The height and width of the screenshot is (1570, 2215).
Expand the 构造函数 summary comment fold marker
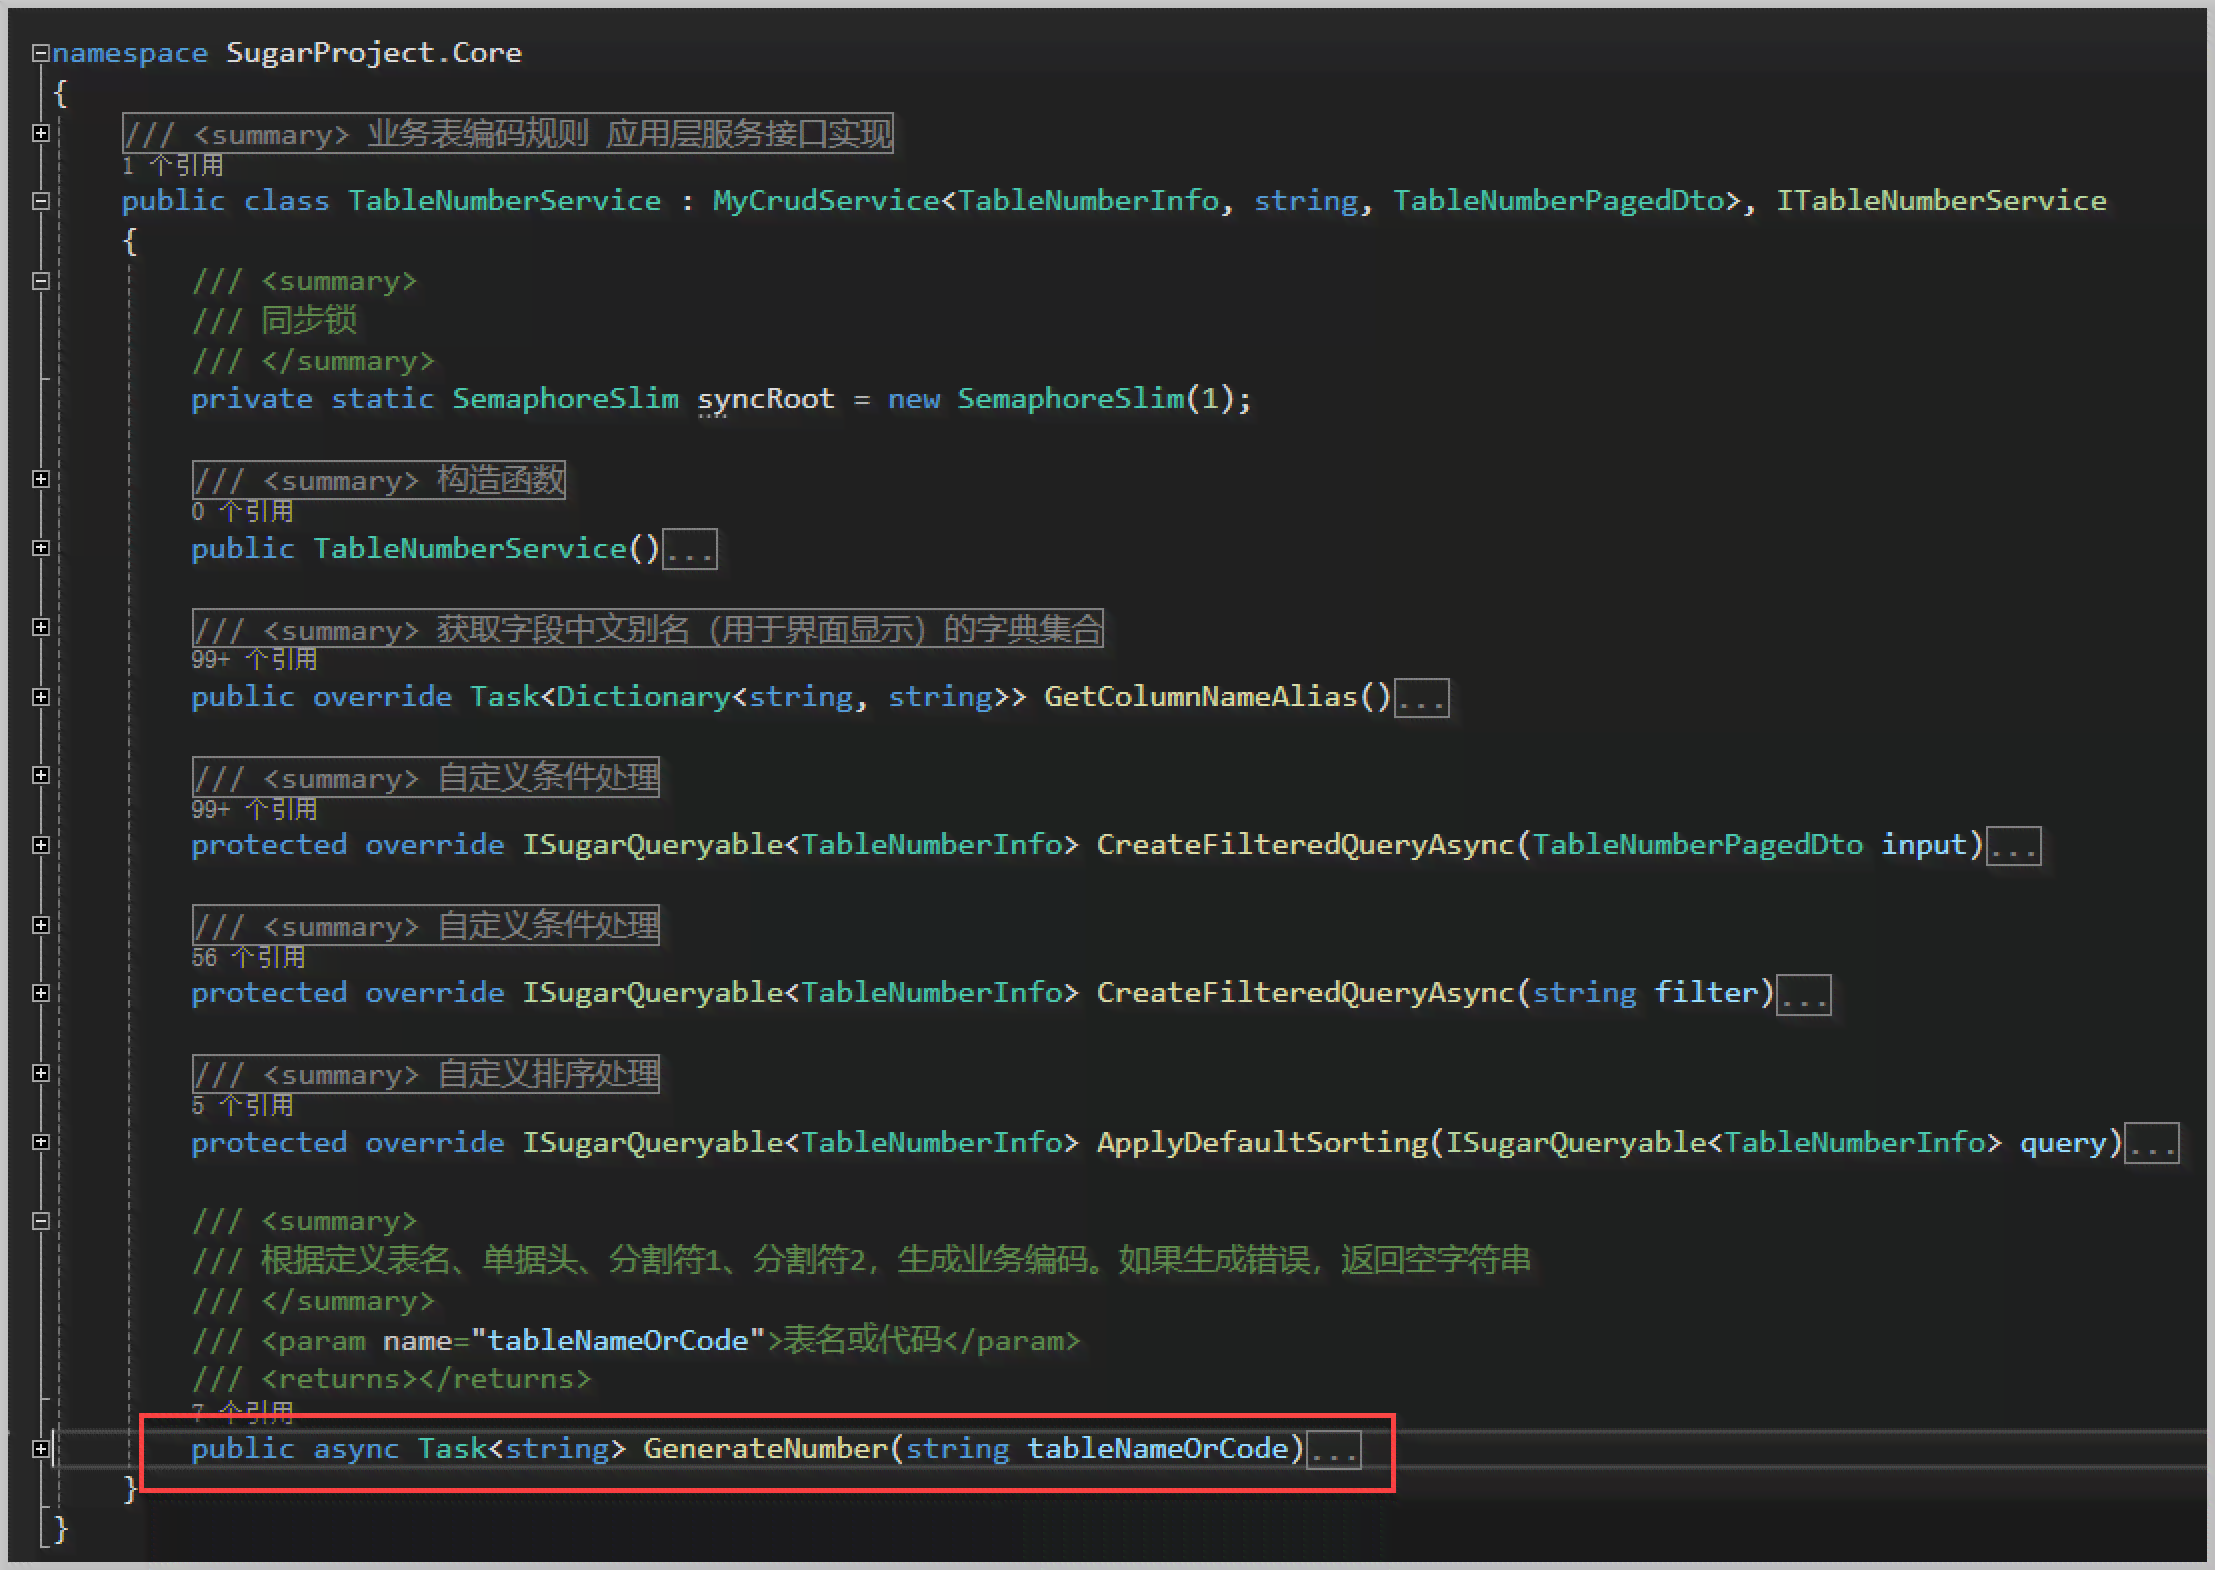tap(41, 479)
